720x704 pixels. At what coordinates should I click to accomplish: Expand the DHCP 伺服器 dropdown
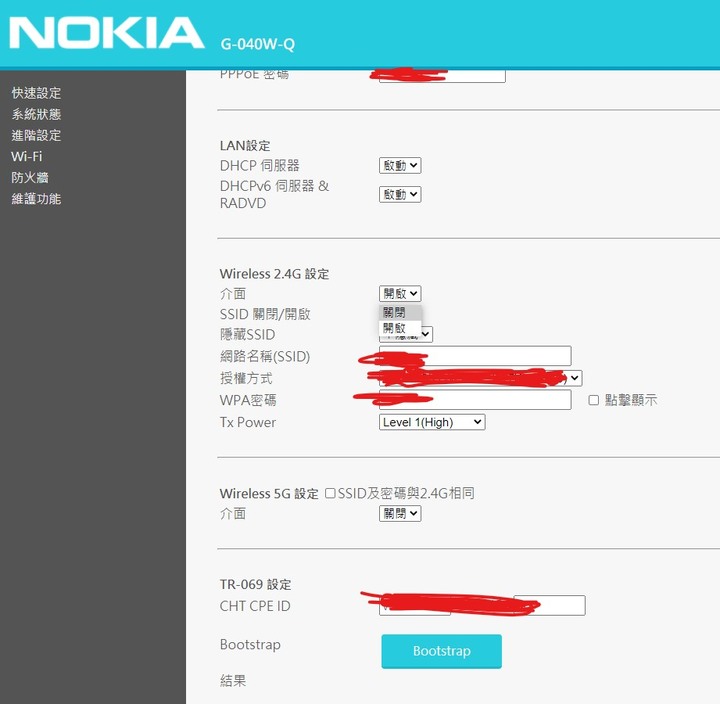click(400, 165)
